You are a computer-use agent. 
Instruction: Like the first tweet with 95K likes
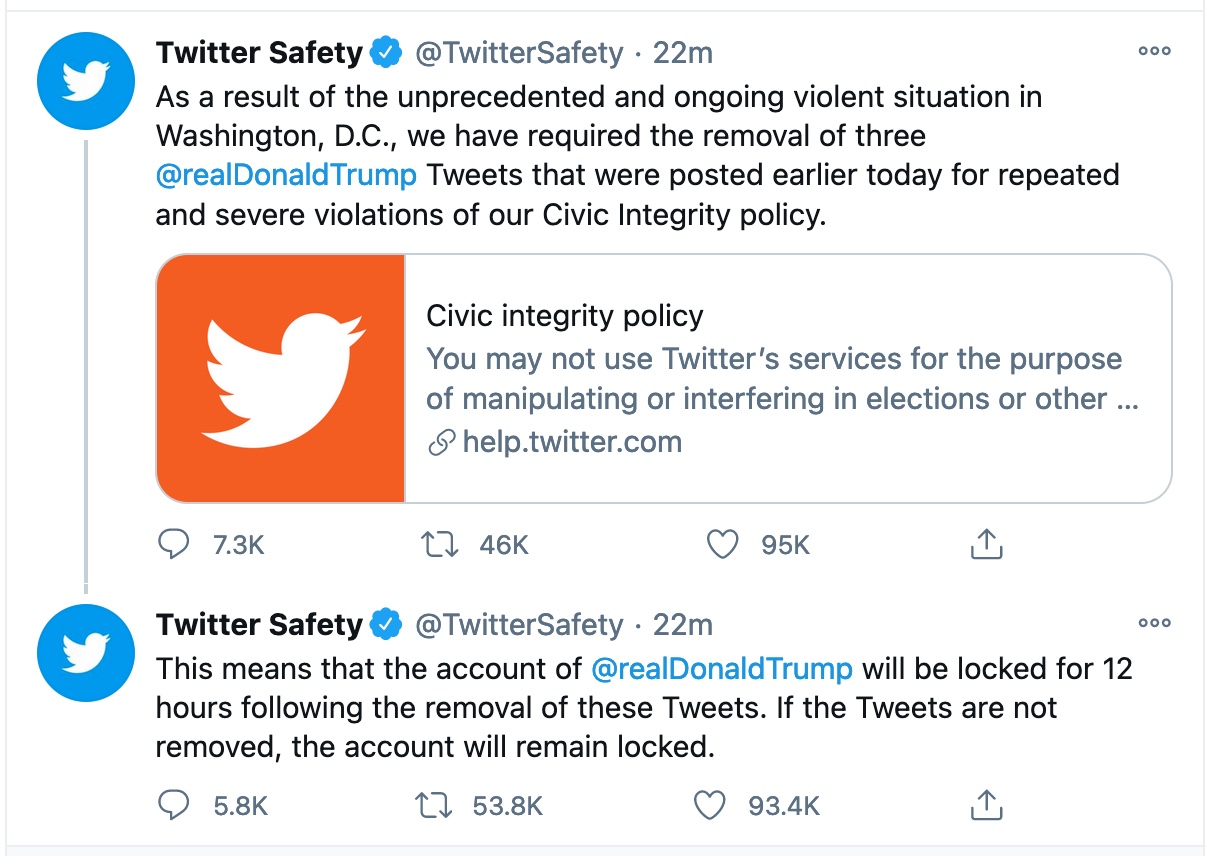coord(722,545)
